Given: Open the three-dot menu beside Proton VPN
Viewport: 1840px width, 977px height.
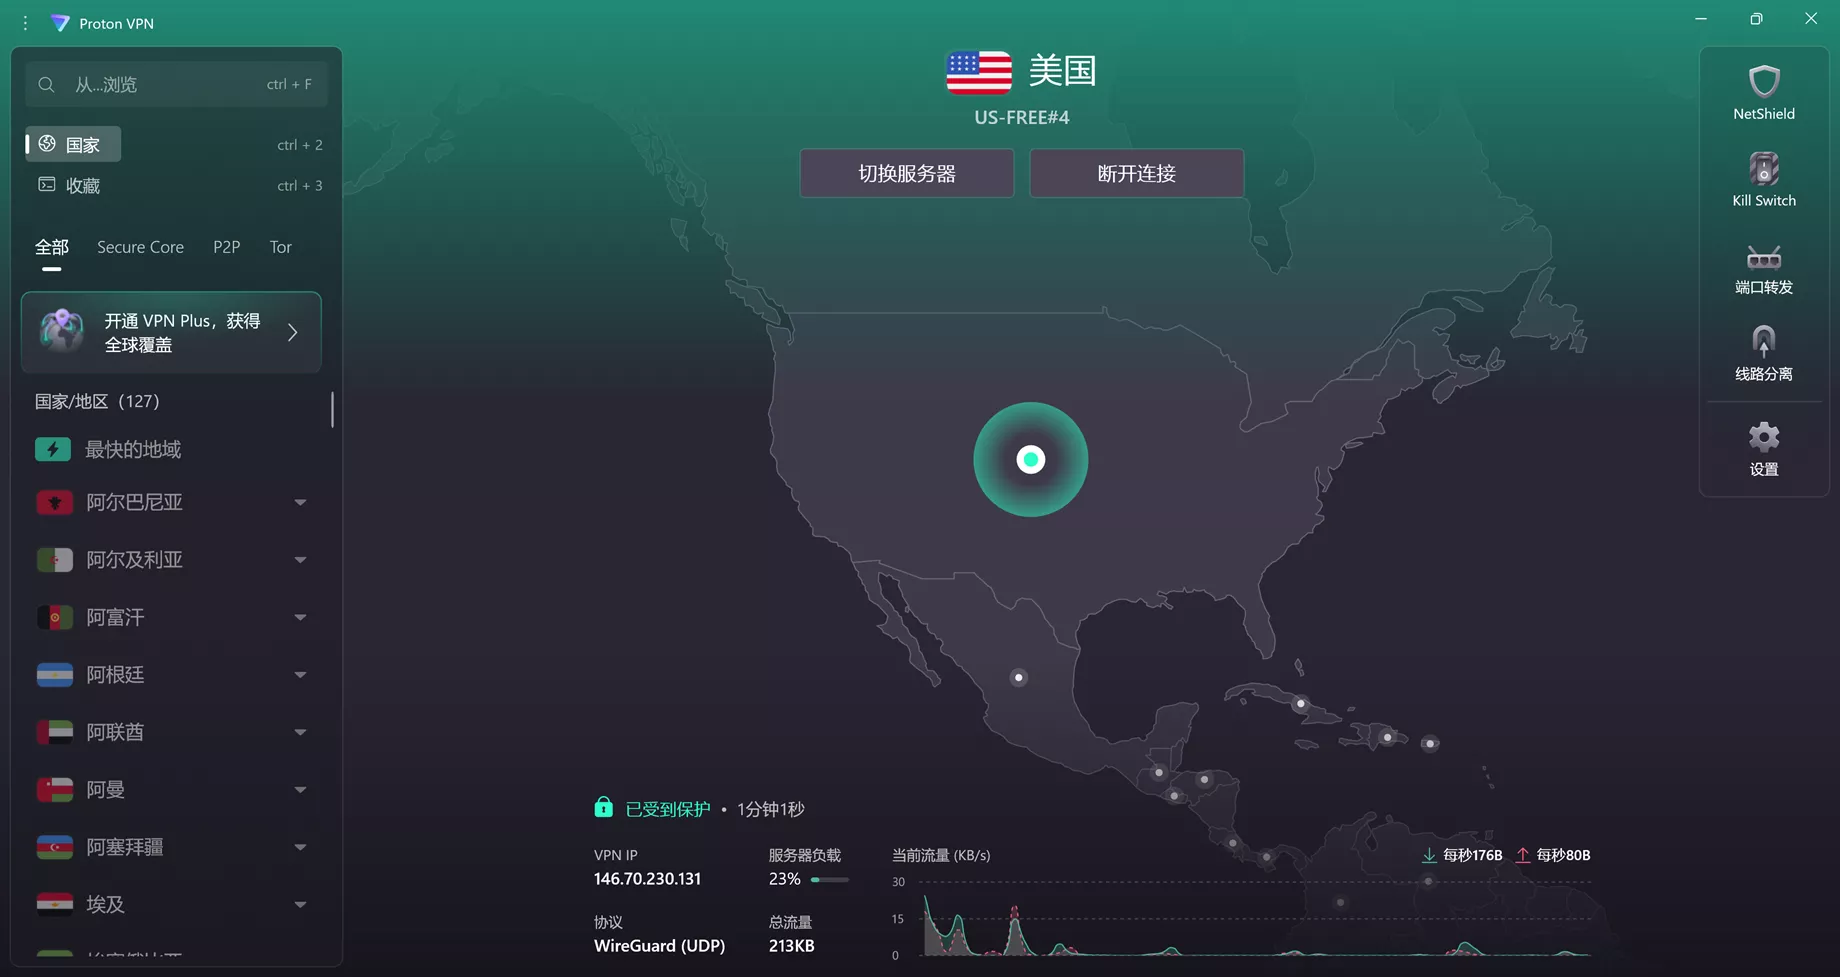Looking at the screenshot, I should pyautogui.click(x=26, y=23).
